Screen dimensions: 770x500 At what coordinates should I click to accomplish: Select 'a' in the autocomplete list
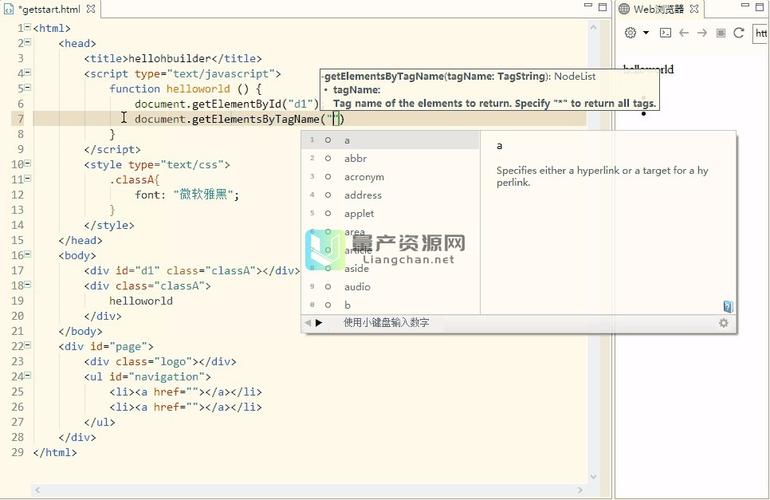390,140
